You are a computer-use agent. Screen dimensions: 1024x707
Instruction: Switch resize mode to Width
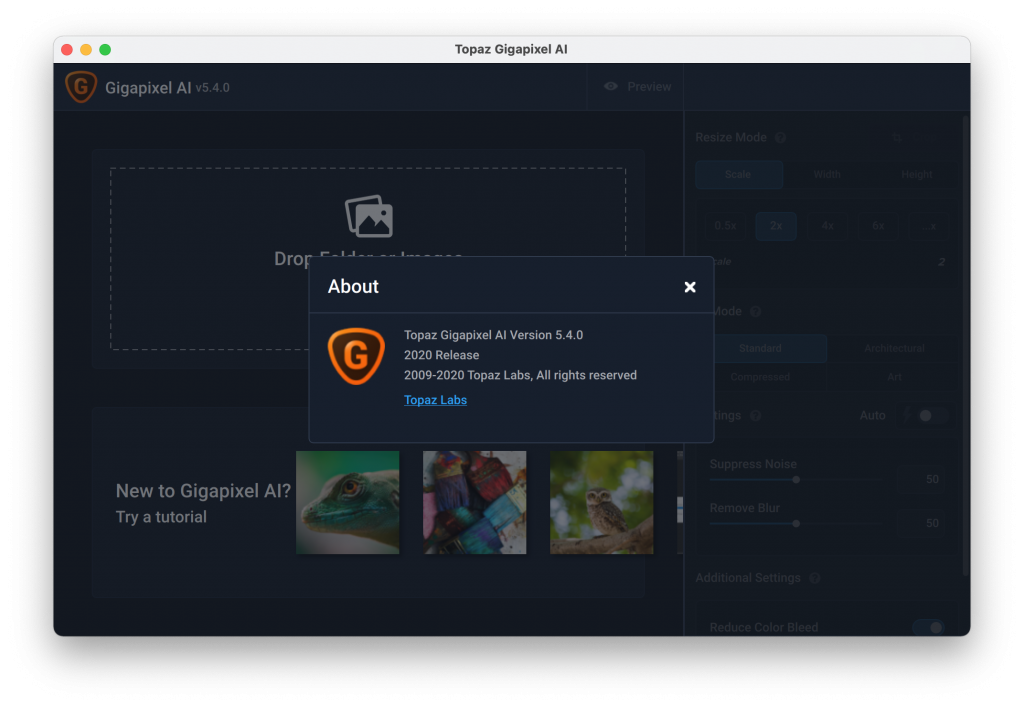tap(827, 174)
